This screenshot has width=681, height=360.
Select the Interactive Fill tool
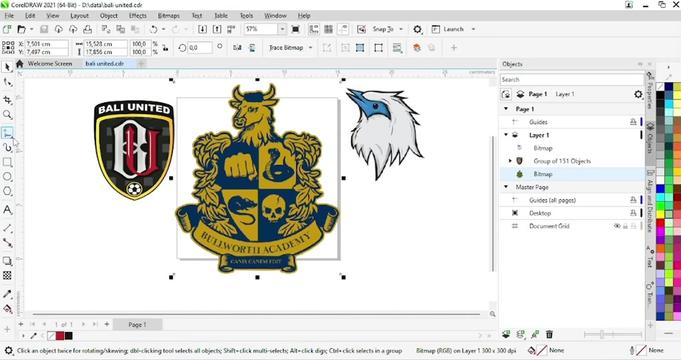7,309
